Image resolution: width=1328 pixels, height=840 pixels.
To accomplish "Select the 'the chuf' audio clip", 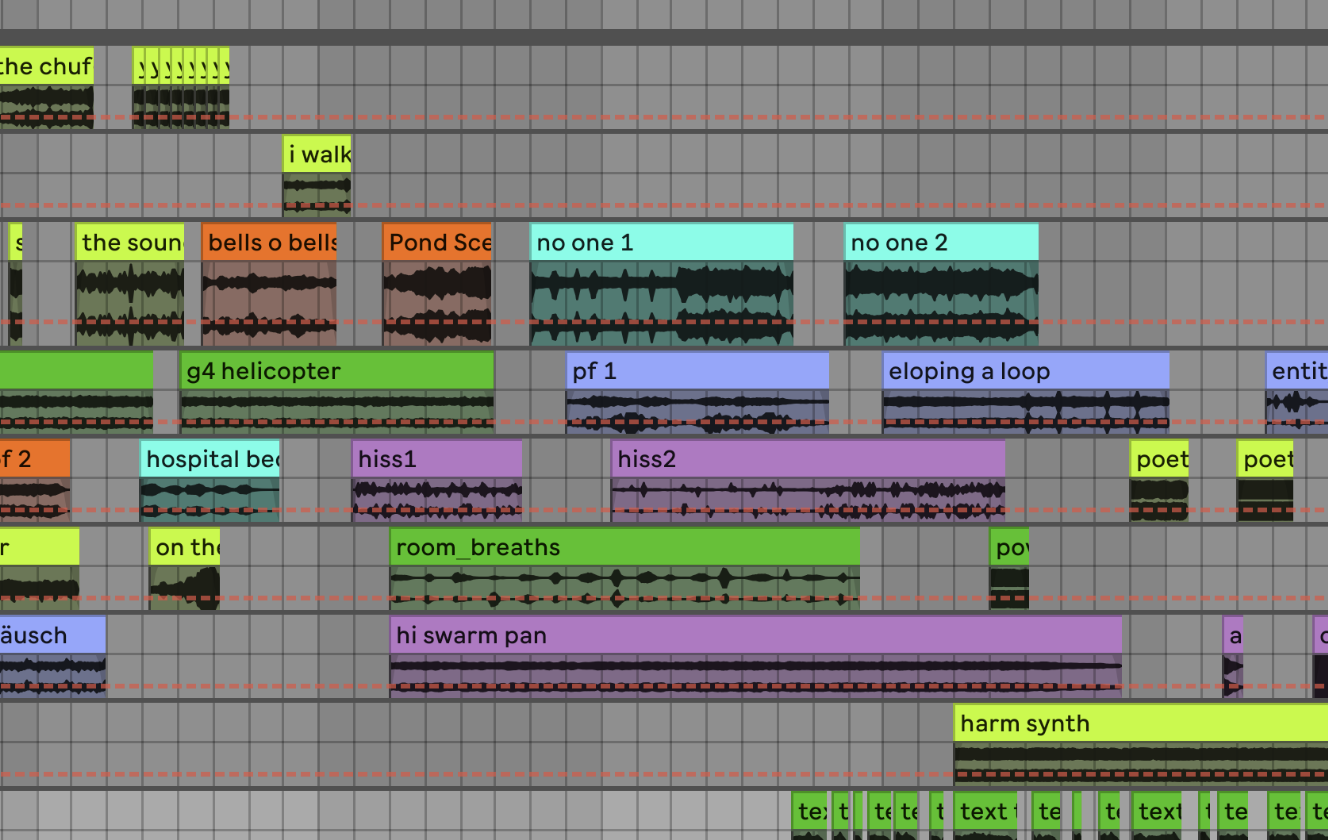I will 46,67.
